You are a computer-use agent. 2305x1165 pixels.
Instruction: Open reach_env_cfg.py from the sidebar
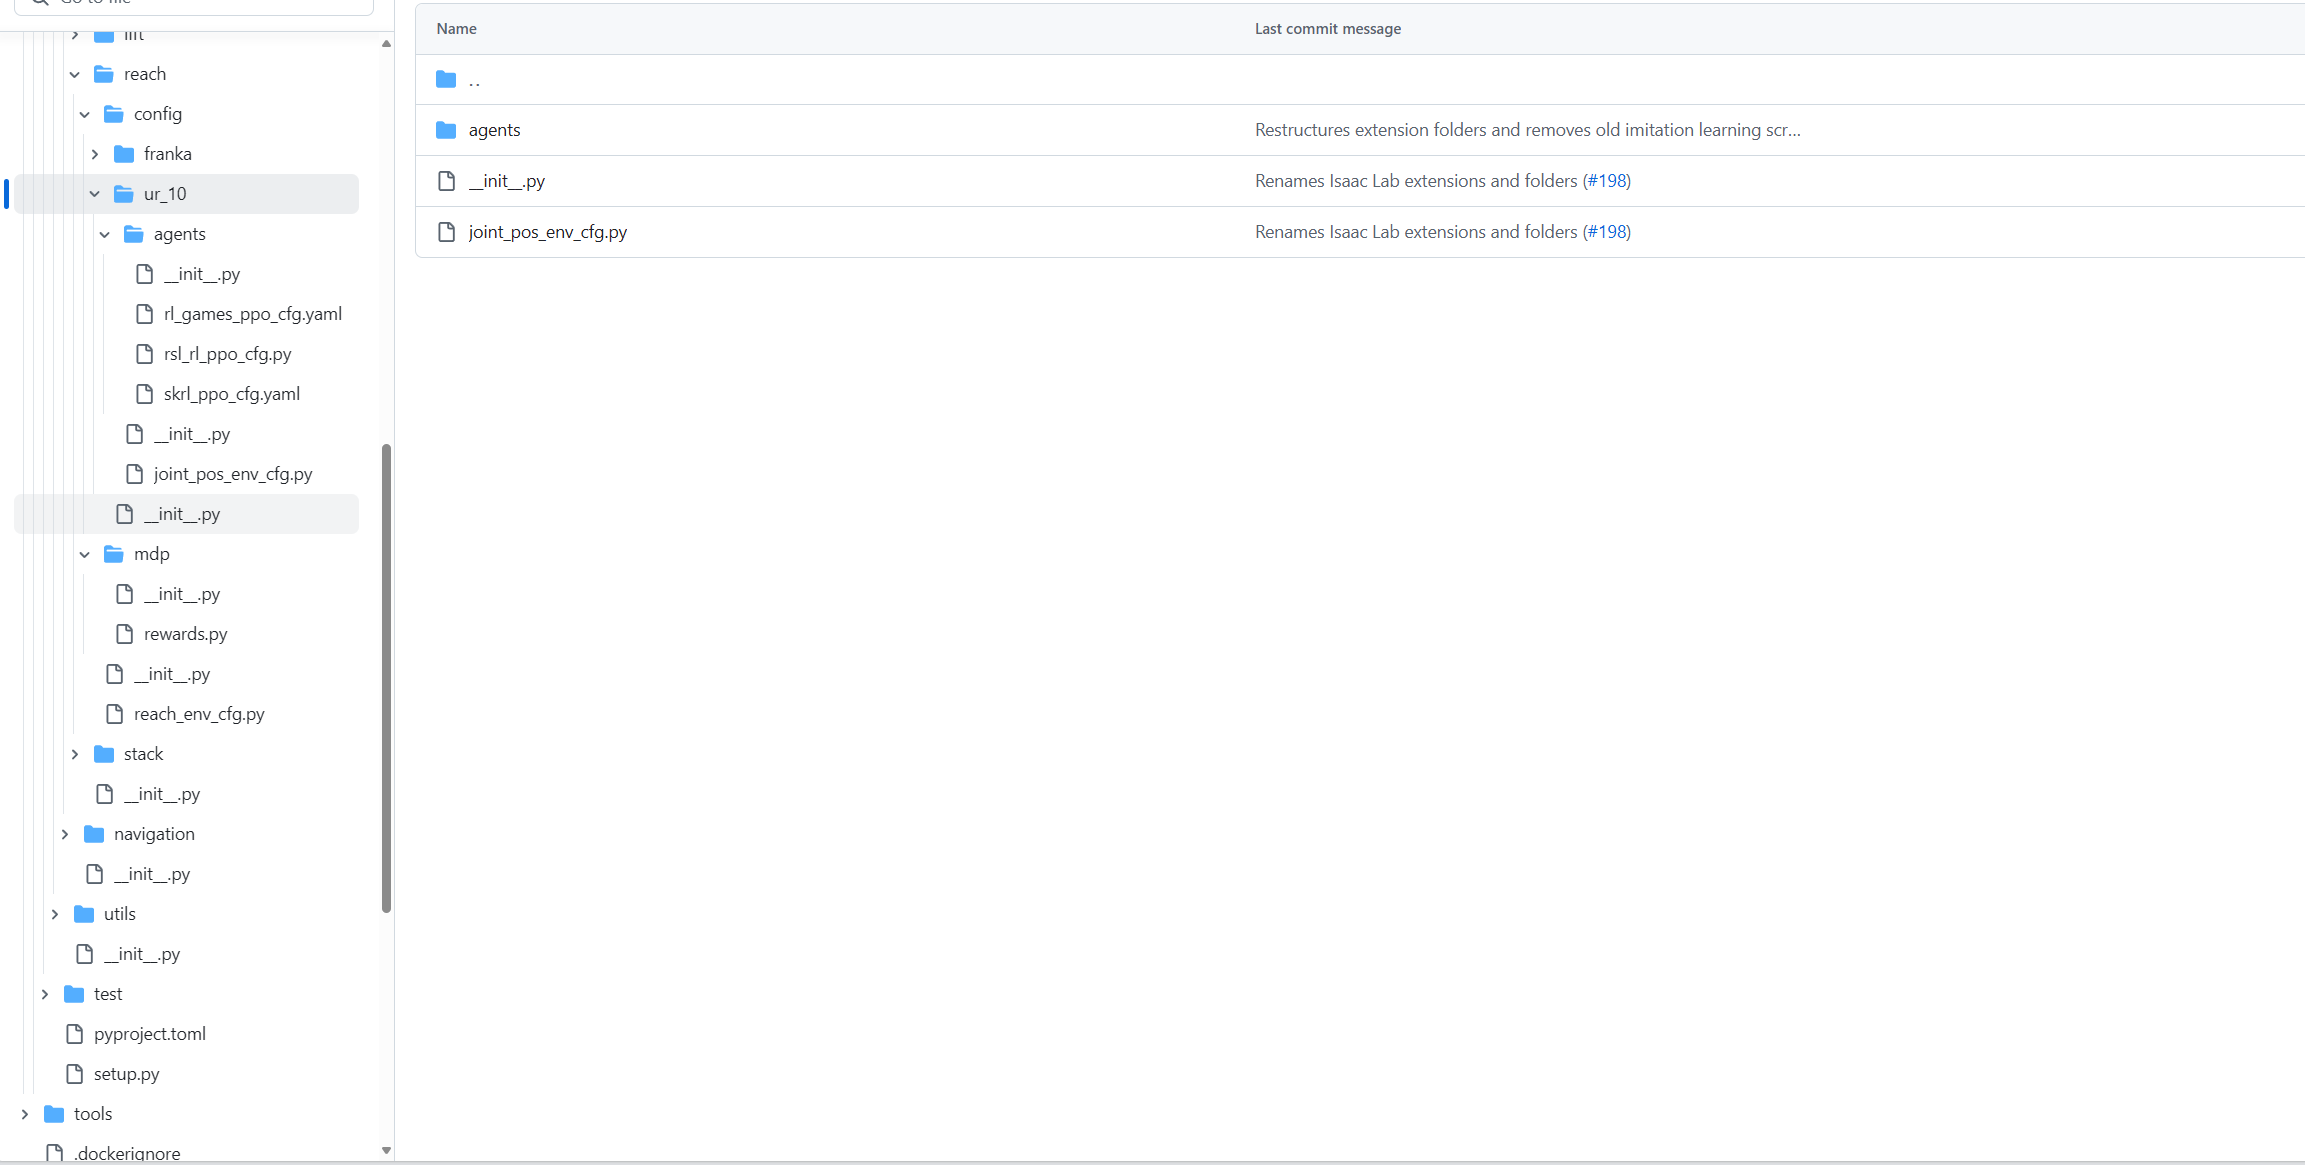(x=199, y=714)
